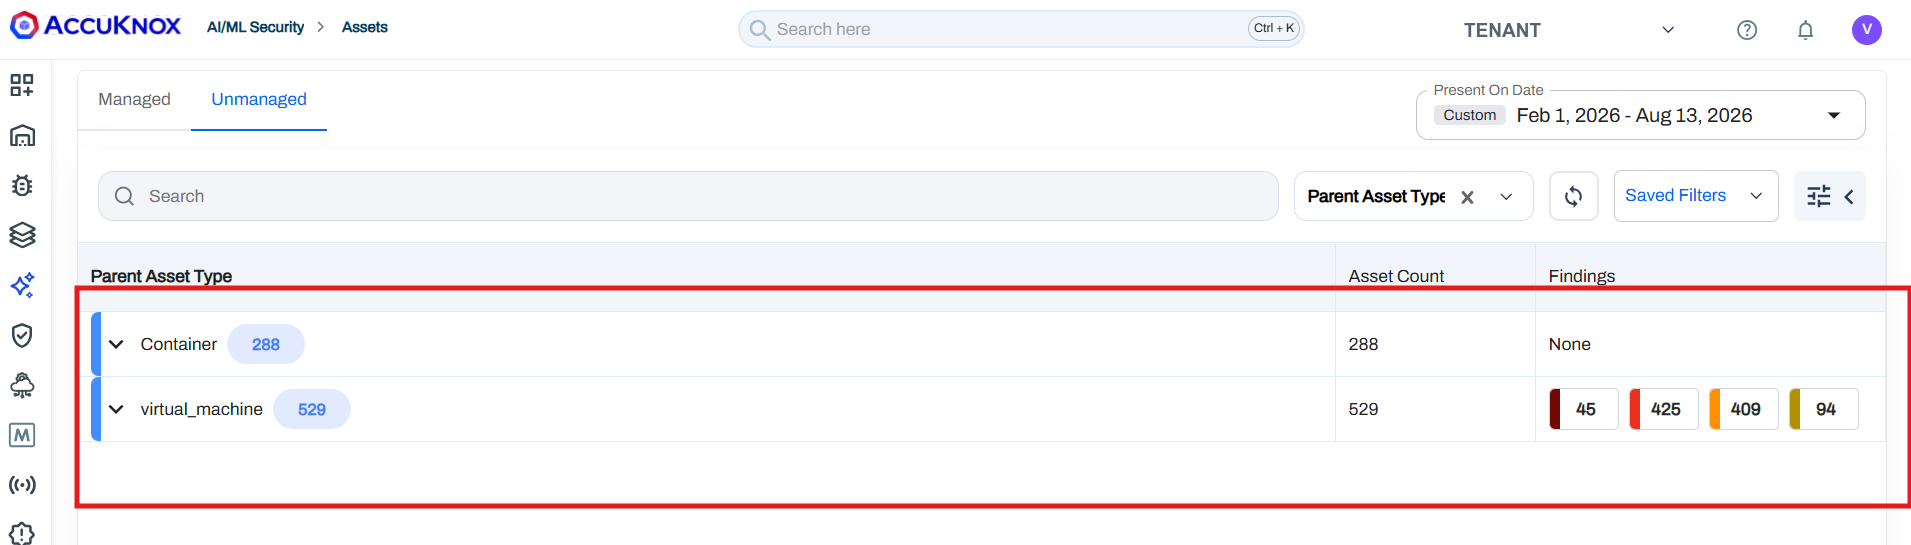
Task: Open the stacked layers icon in sidebar
Action: 22,235
